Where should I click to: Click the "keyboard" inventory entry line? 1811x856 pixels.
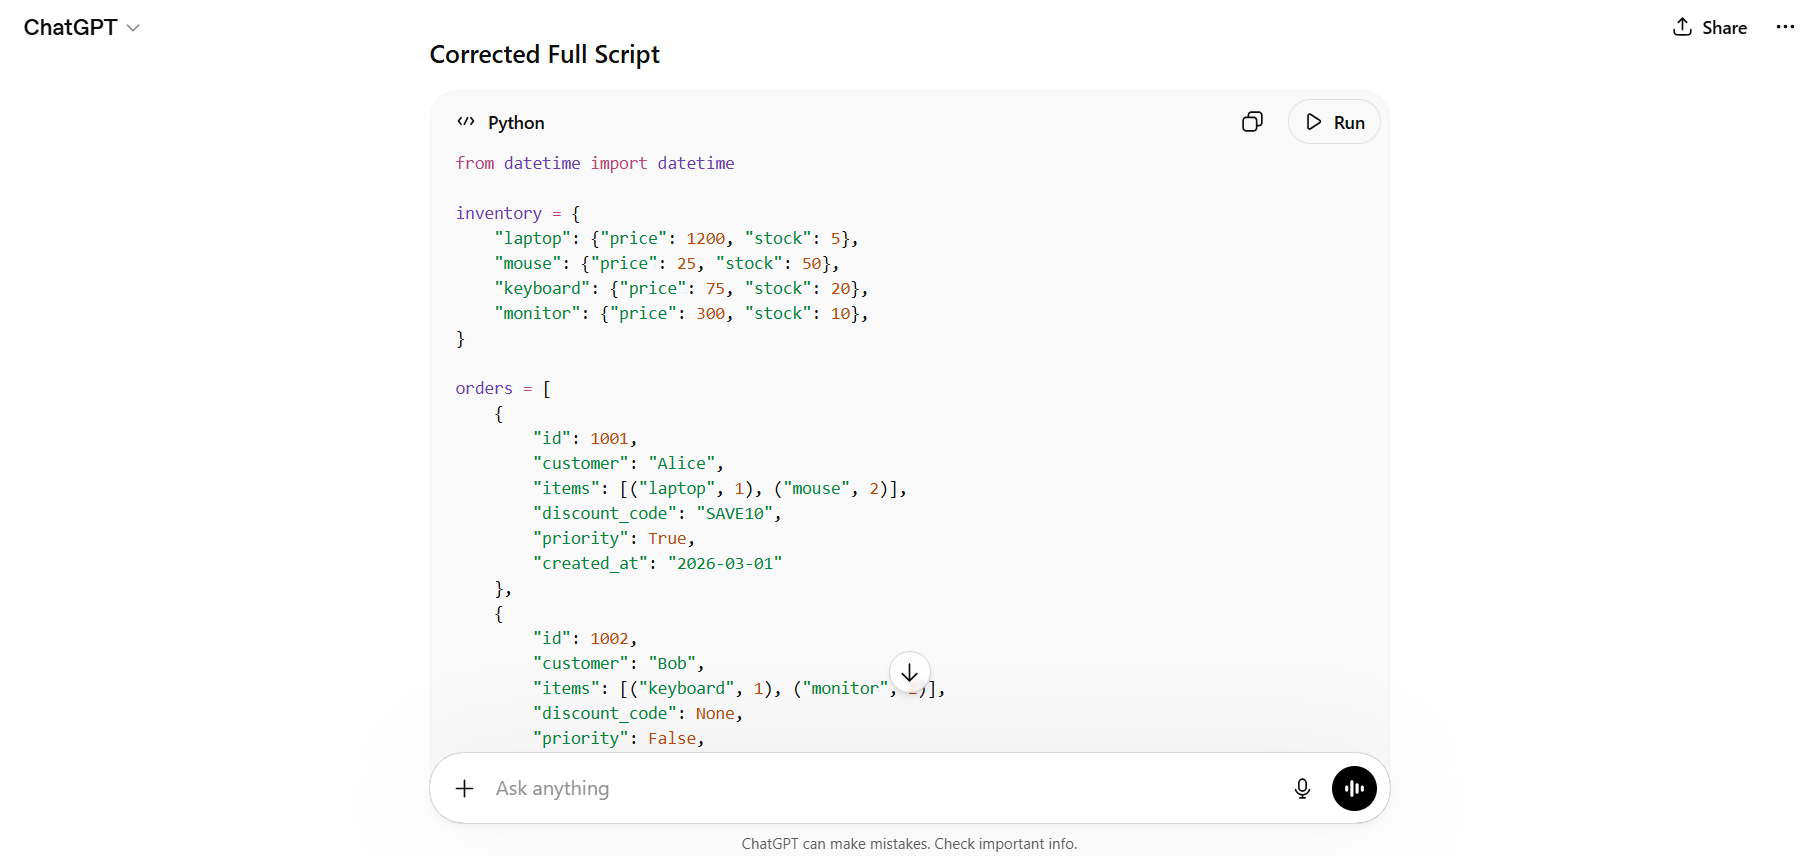681,288
